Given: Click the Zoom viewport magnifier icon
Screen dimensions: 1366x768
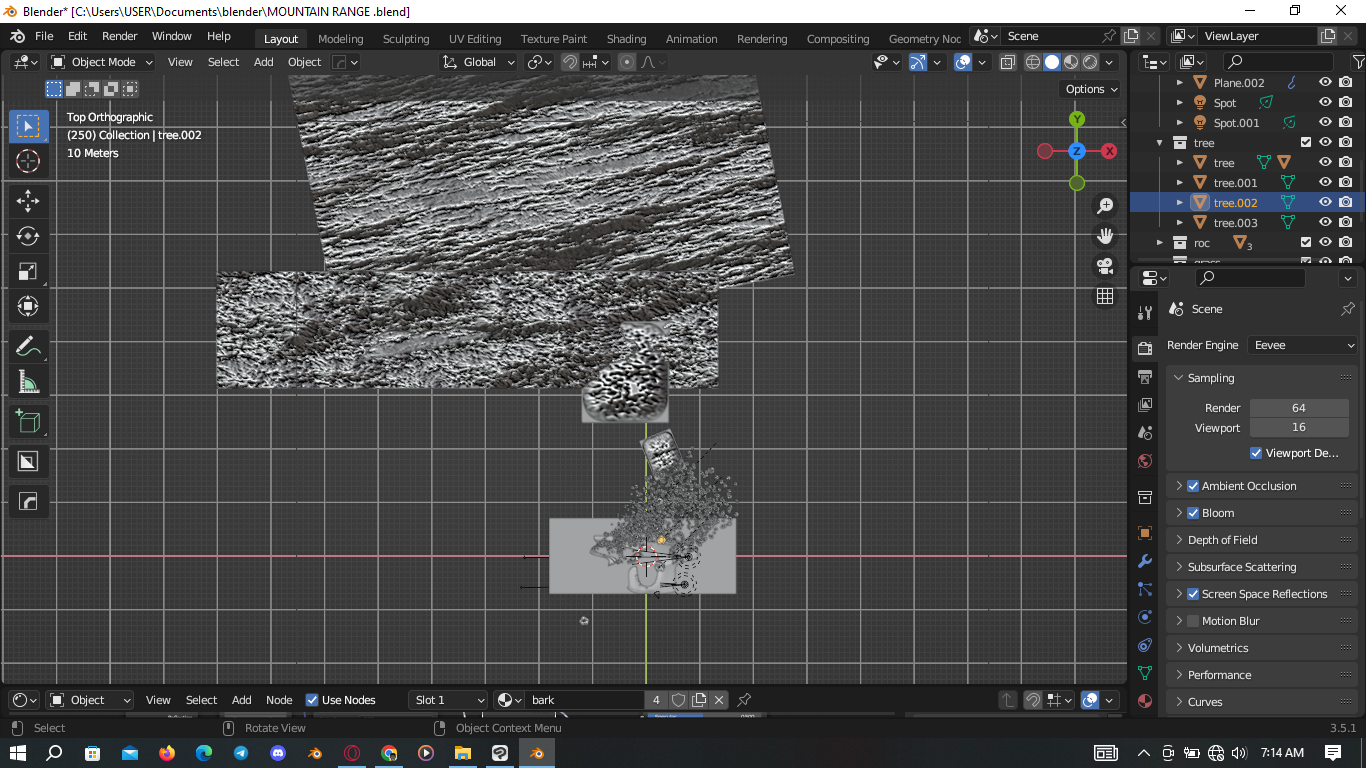Looking at the screenshot, I should (x=1105, y=206).
